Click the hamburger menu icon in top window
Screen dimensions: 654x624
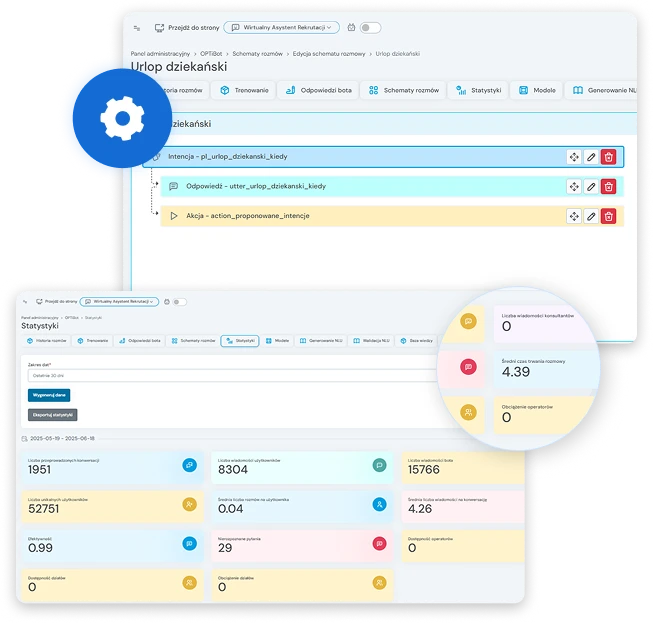point(138,28)
